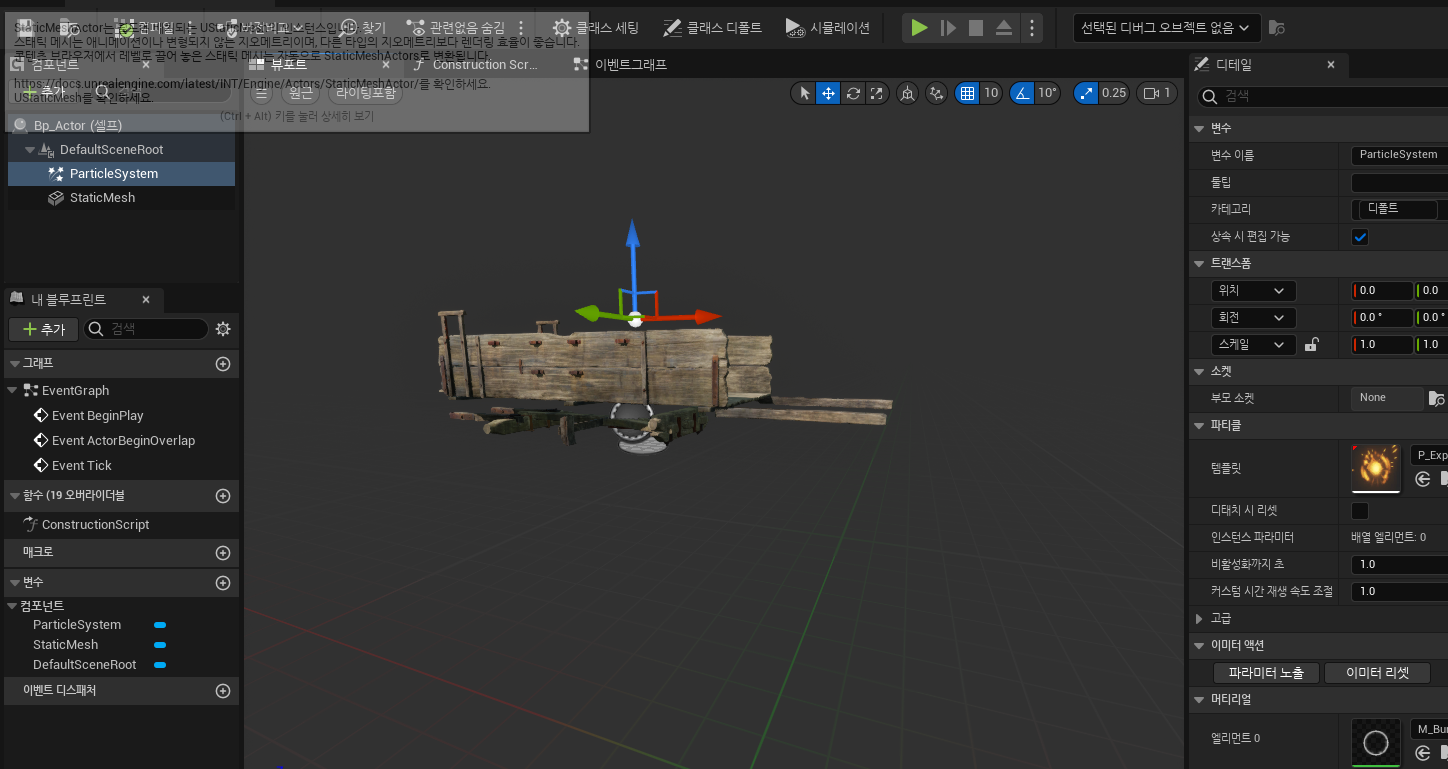This screenshot has height=769, width=1448.
Task: Collapse the 변수 section in Details
Action: (x=1200, y=128)
